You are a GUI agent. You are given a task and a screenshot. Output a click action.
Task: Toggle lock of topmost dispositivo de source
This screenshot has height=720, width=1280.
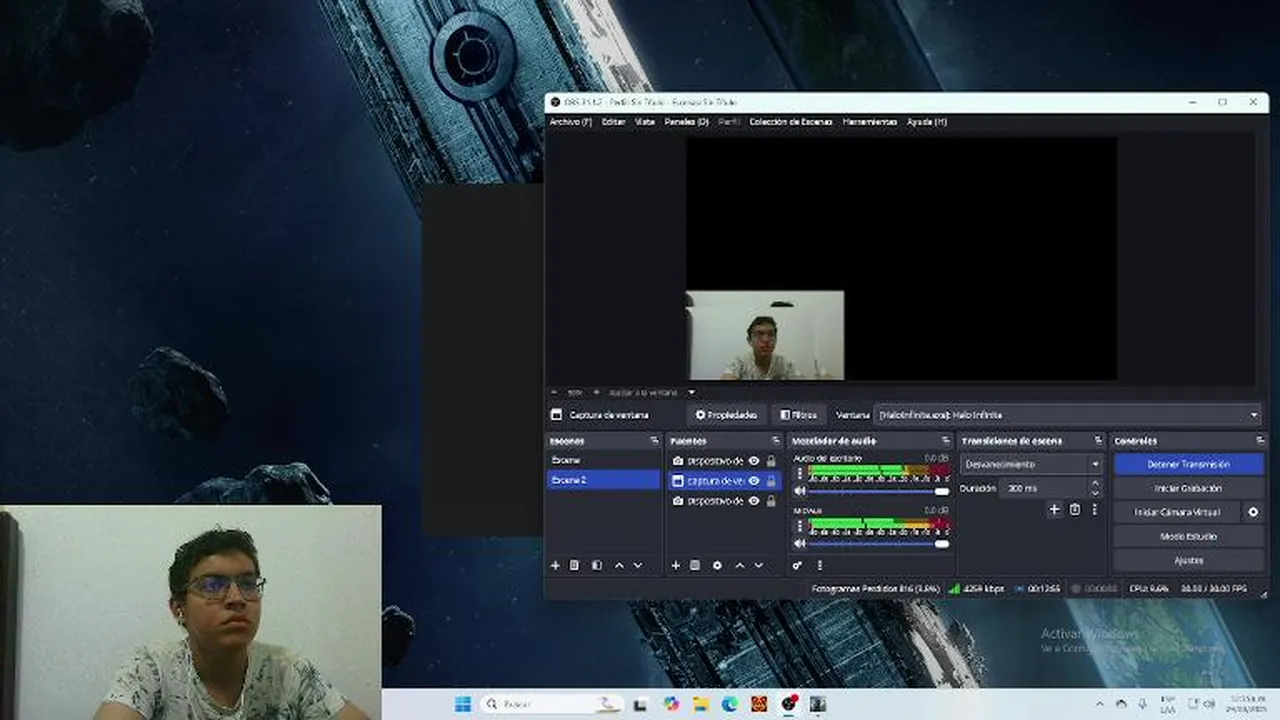[771, 461]
